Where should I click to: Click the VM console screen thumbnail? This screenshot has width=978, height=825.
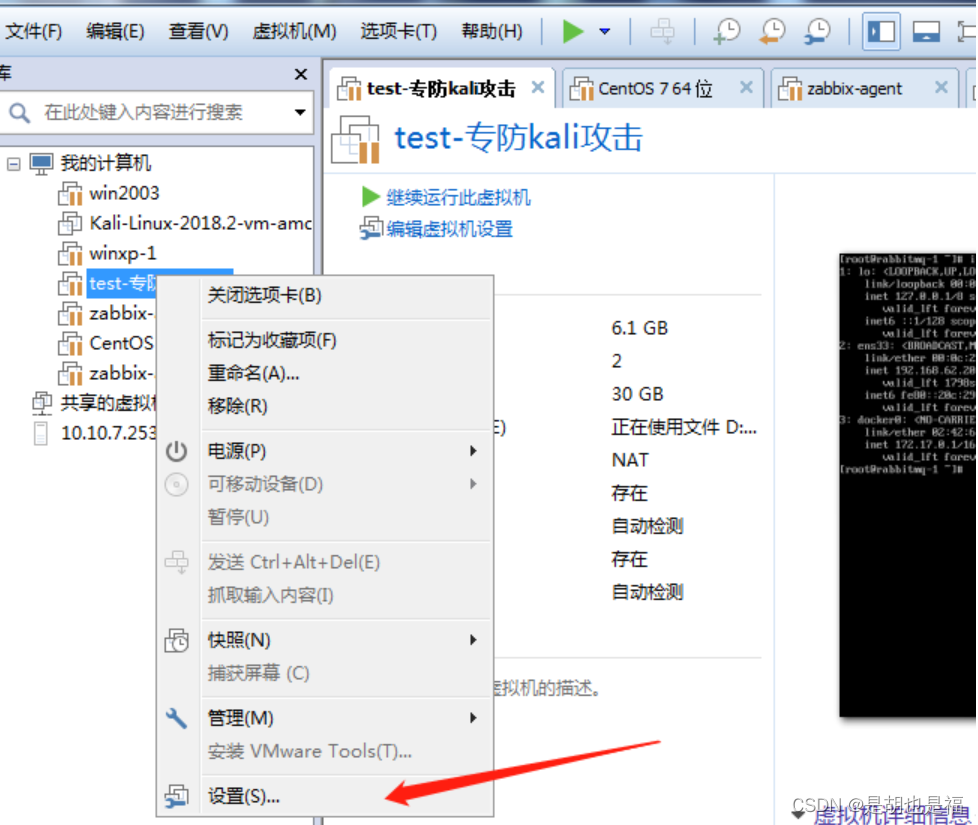pos(908,485)
